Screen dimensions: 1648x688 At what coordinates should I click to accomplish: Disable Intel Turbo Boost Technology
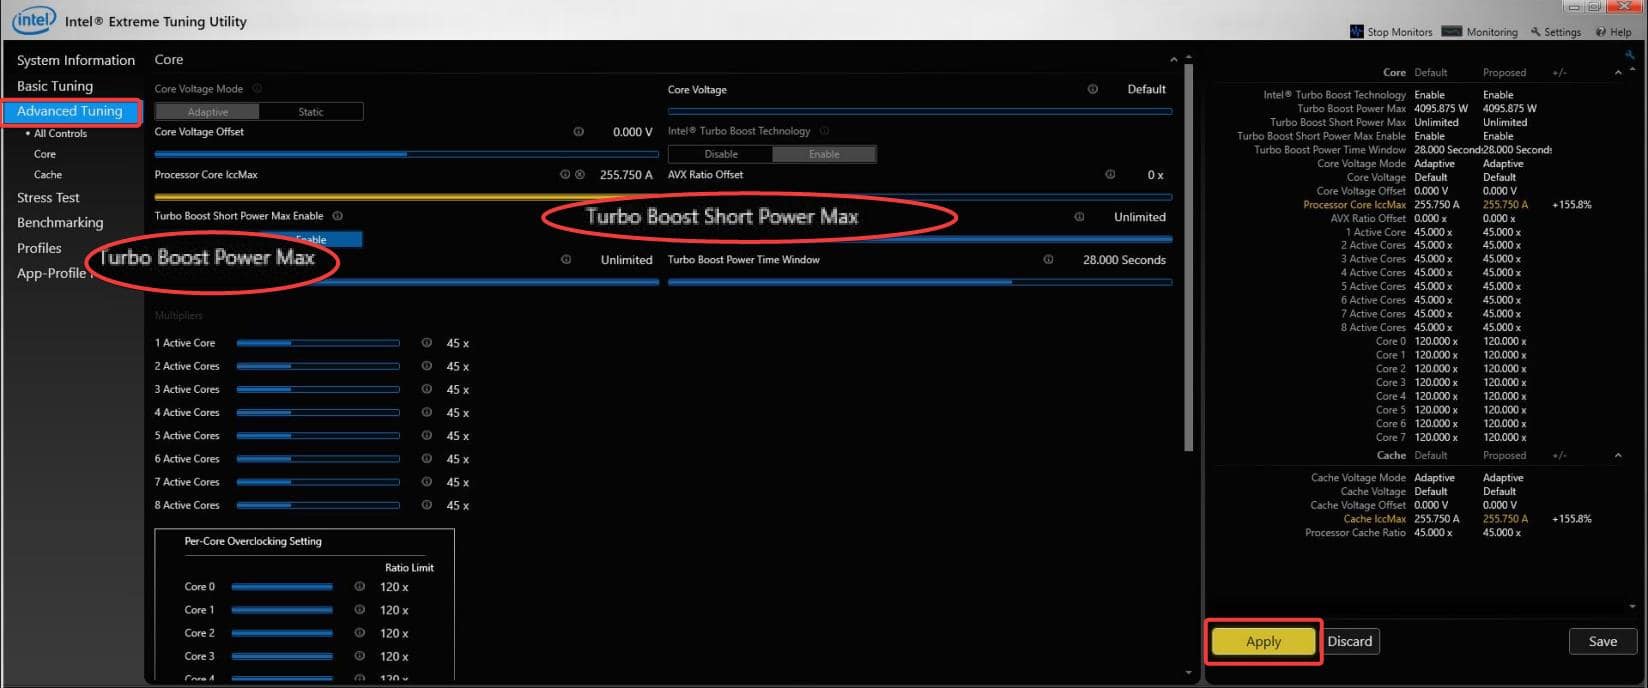pyautogui.click(x=720, y=154)
